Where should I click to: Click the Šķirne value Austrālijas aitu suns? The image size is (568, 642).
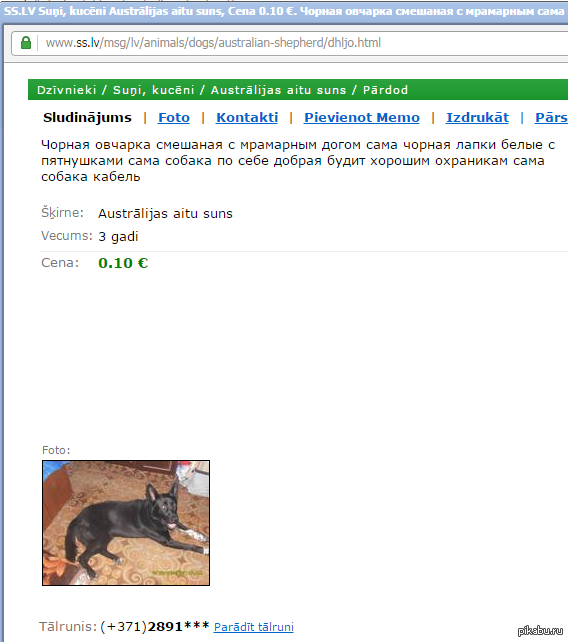point(165,213)
